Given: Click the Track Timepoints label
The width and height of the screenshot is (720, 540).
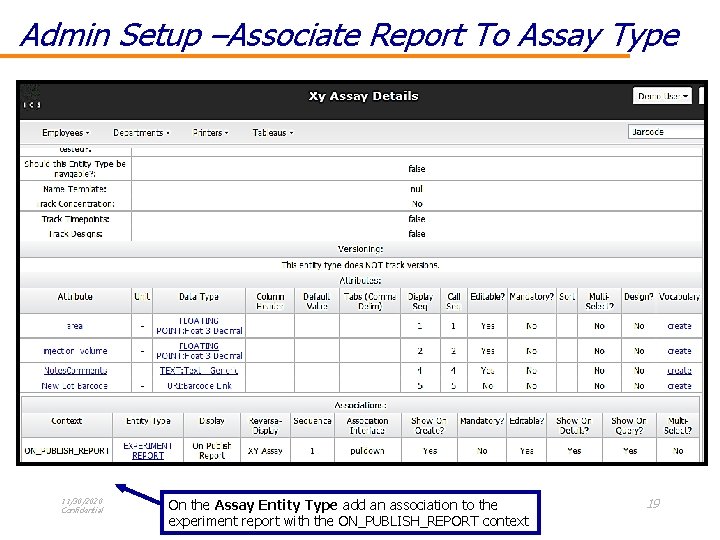Looking at the screenshot, I should (75, 219).
